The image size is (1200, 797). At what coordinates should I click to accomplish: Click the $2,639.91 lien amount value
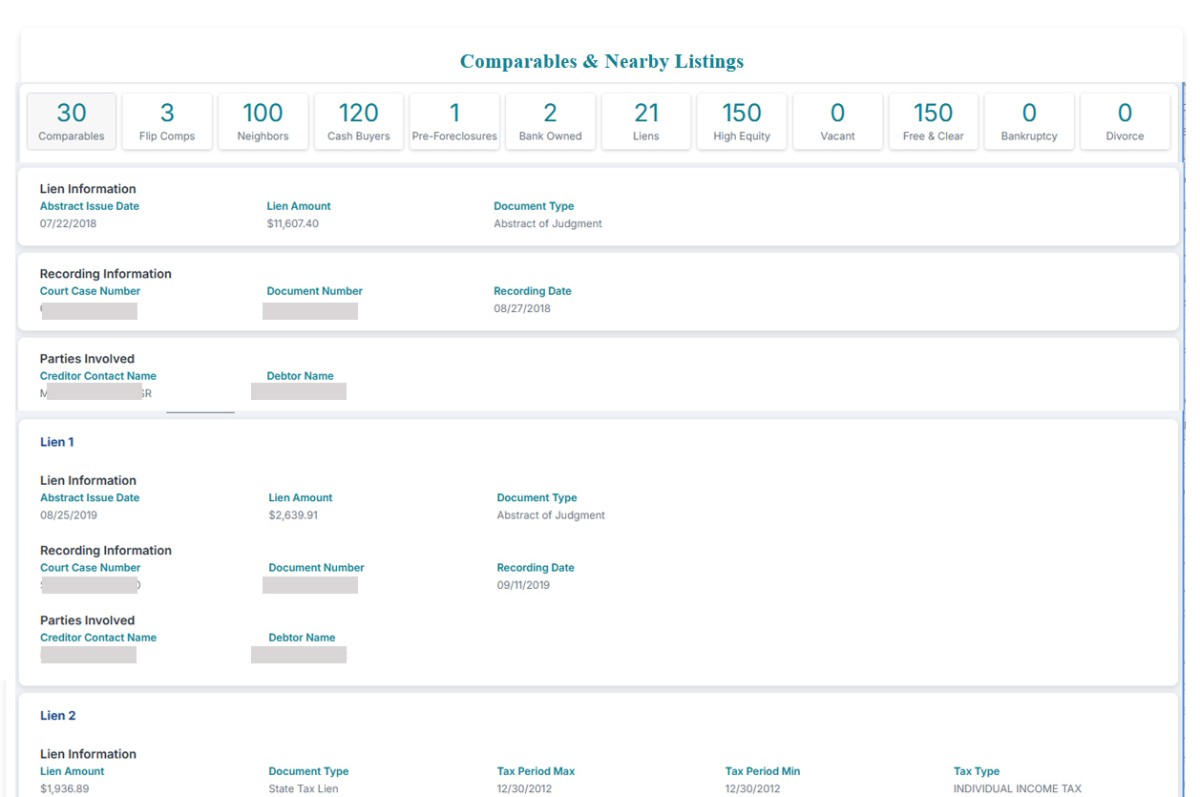[x=294, y=516]
